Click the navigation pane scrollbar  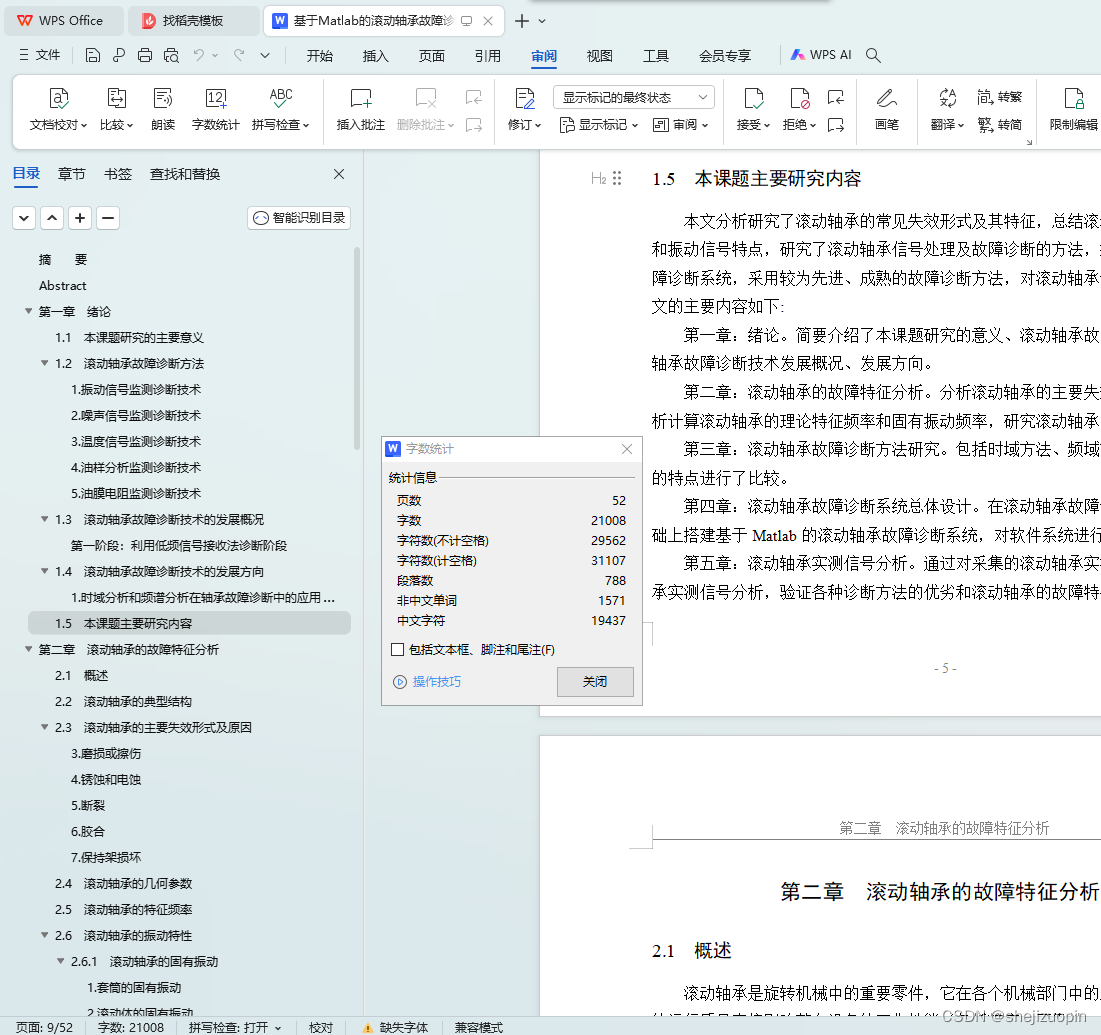tap(357, 348)
